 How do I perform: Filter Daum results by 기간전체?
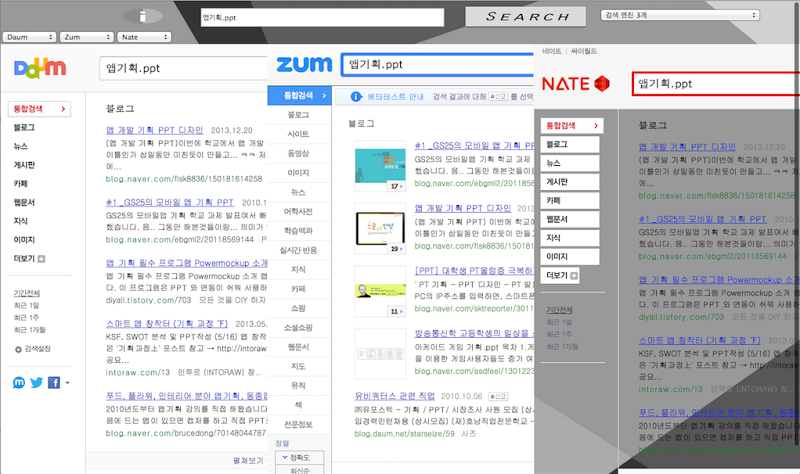27,293
